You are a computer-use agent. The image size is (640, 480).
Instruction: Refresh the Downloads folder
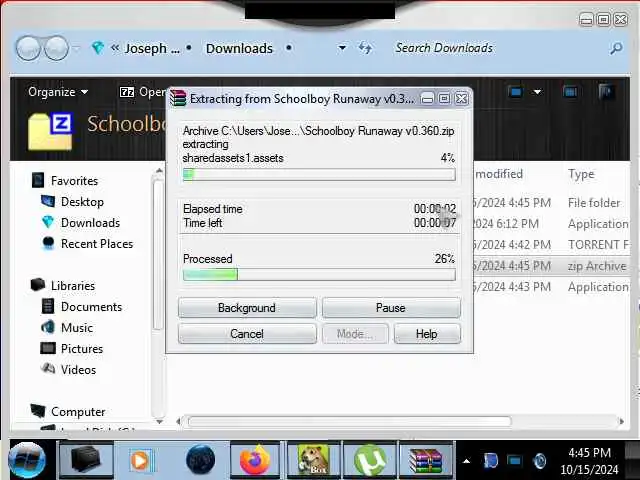coord(365,48)
